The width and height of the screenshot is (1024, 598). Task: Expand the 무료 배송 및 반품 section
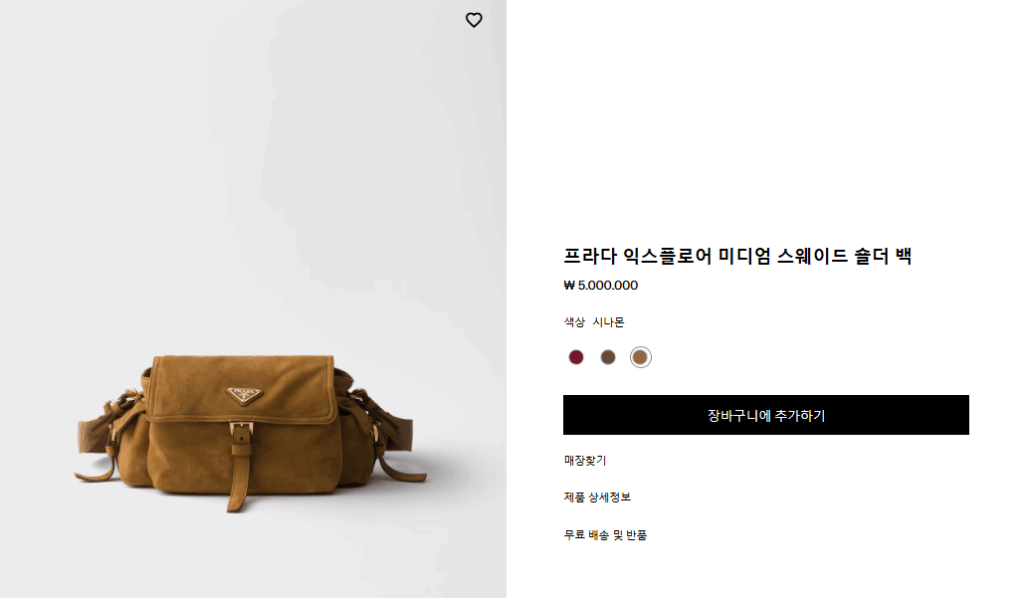(x=605, y=535)
